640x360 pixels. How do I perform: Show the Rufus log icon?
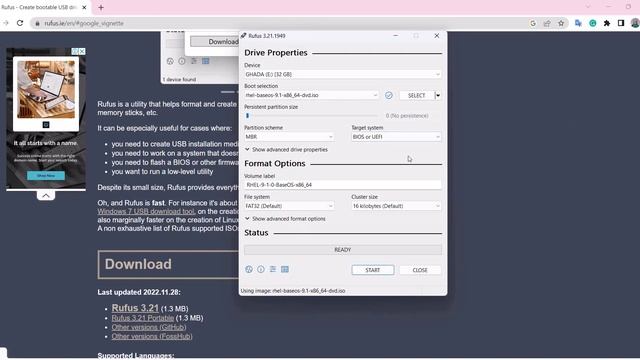(285, 269)
